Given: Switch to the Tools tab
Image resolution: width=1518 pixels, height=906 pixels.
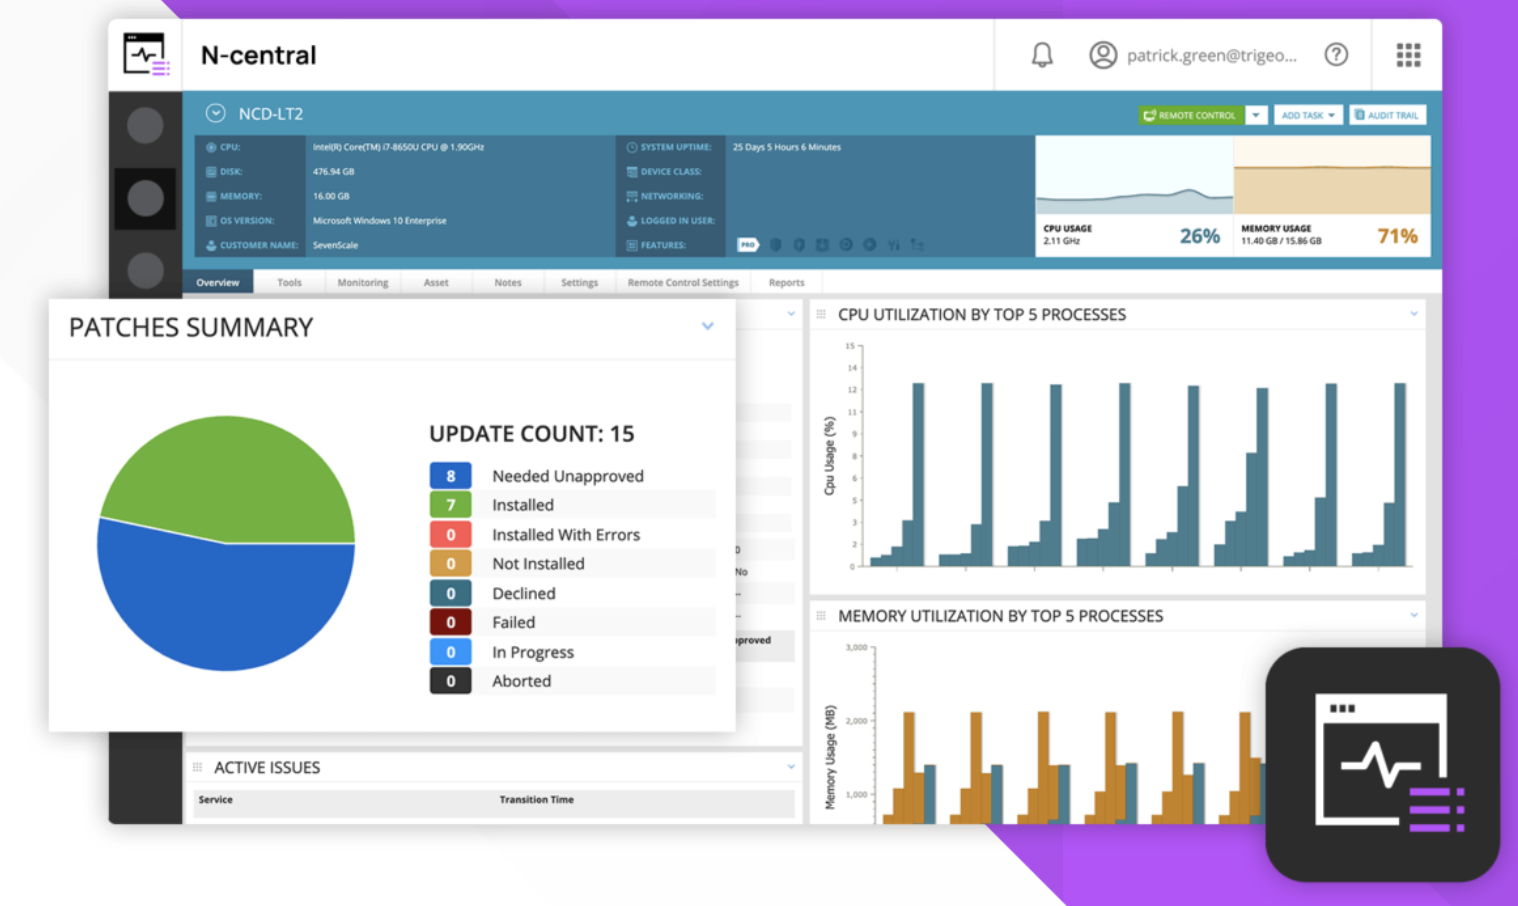Looking at the screenshot, I should point(289,282).
